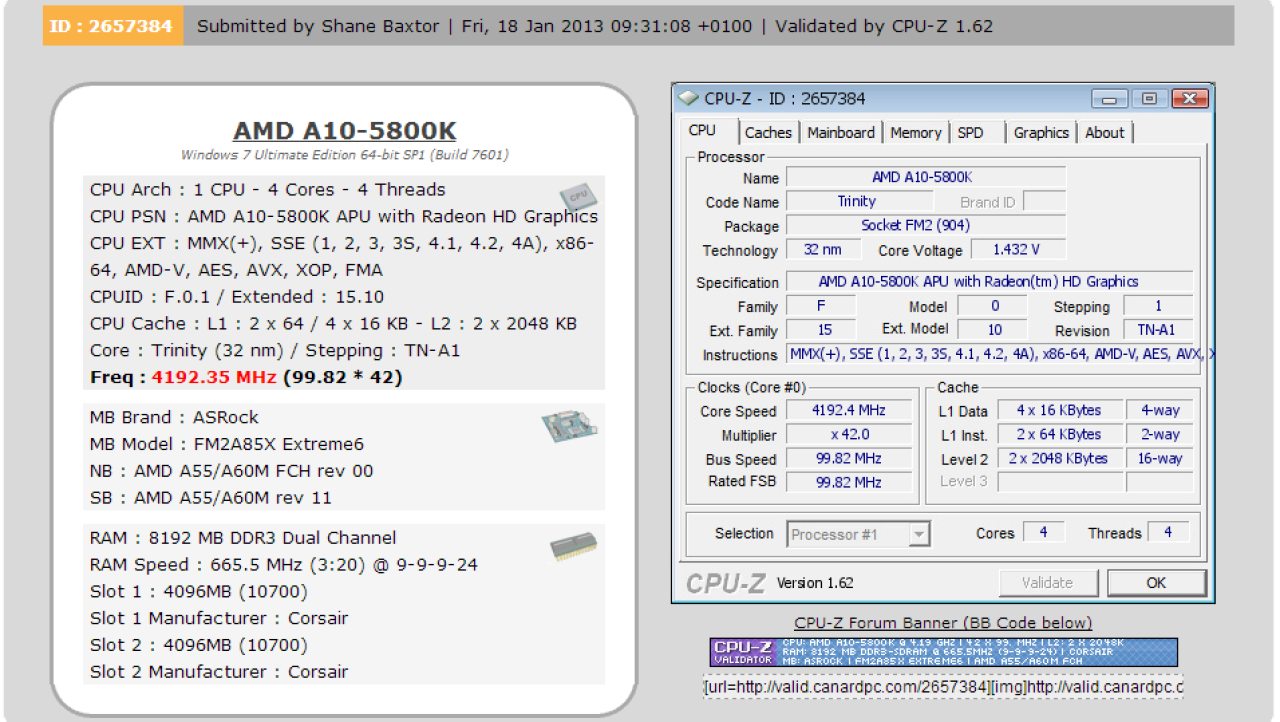Click the RAM stick icon beside RAM info
Screen dimensions: 1280x722
click(574, 546)
